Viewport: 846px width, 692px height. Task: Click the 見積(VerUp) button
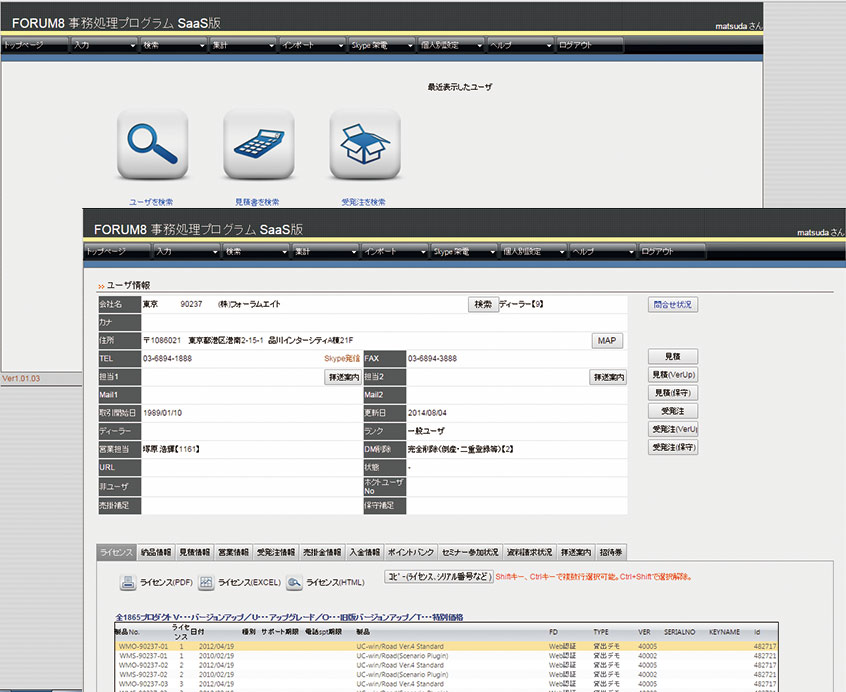pyautogui.click(x=673, y=375)
